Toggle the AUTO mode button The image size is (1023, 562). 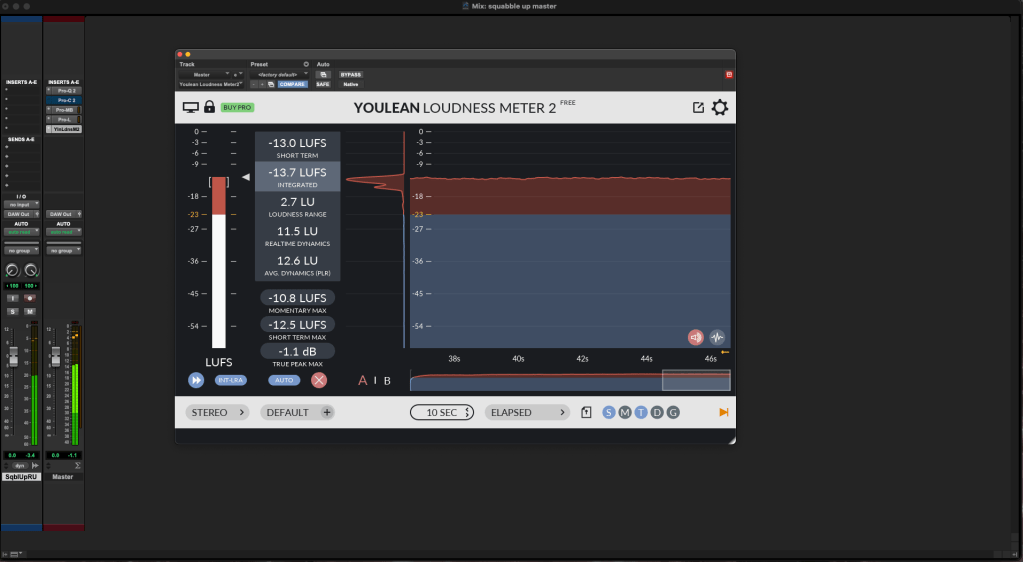click(284, 380)
